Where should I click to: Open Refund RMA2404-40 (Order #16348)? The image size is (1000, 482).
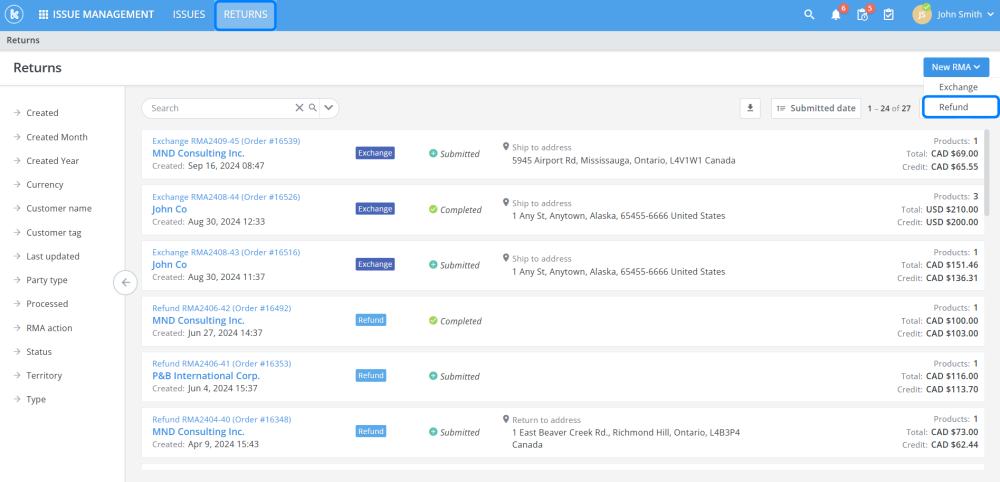[221, 420]
